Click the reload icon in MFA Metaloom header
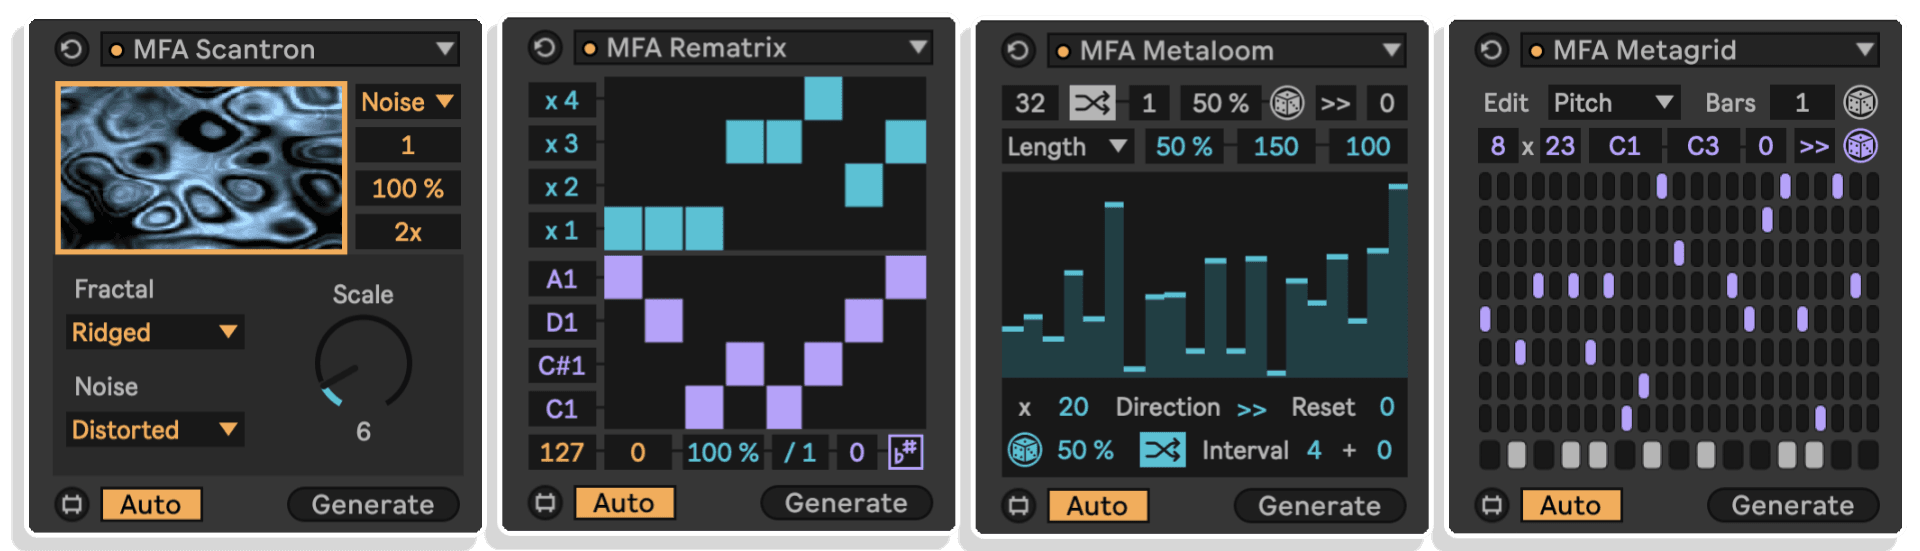 pos(1018,50)
